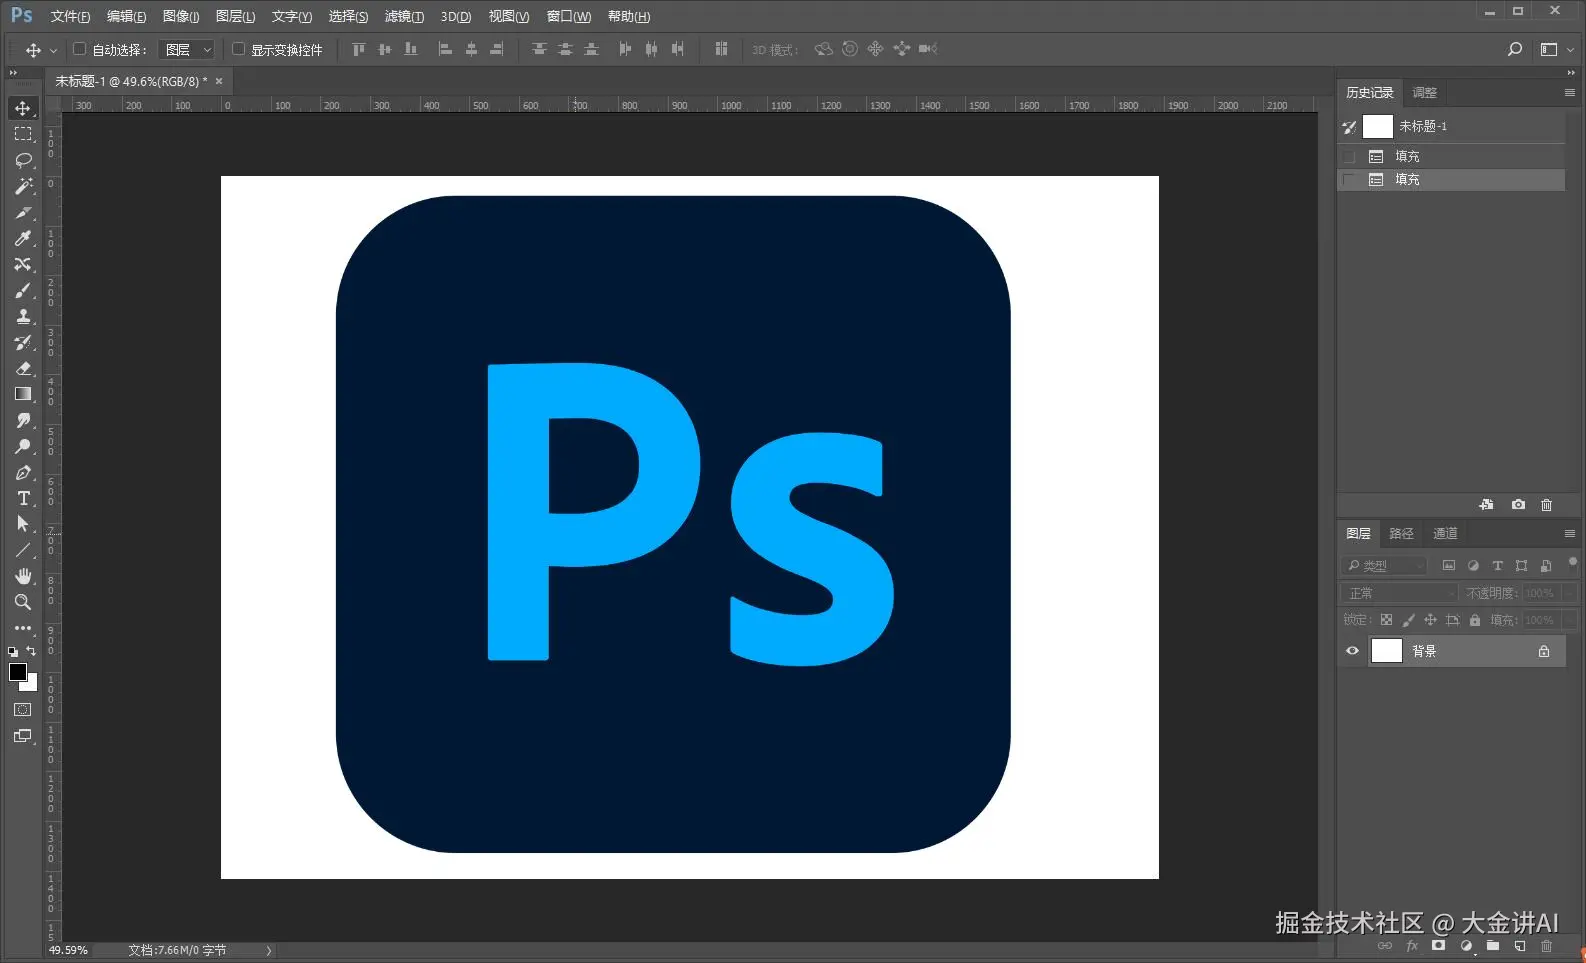Select the Eyedropper tool
Screen dimensions: 1586x963
pos(23,238)
